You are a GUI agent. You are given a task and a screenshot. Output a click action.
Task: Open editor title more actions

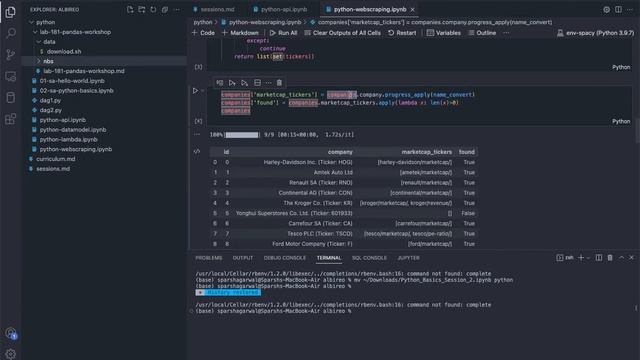[631, 9]
